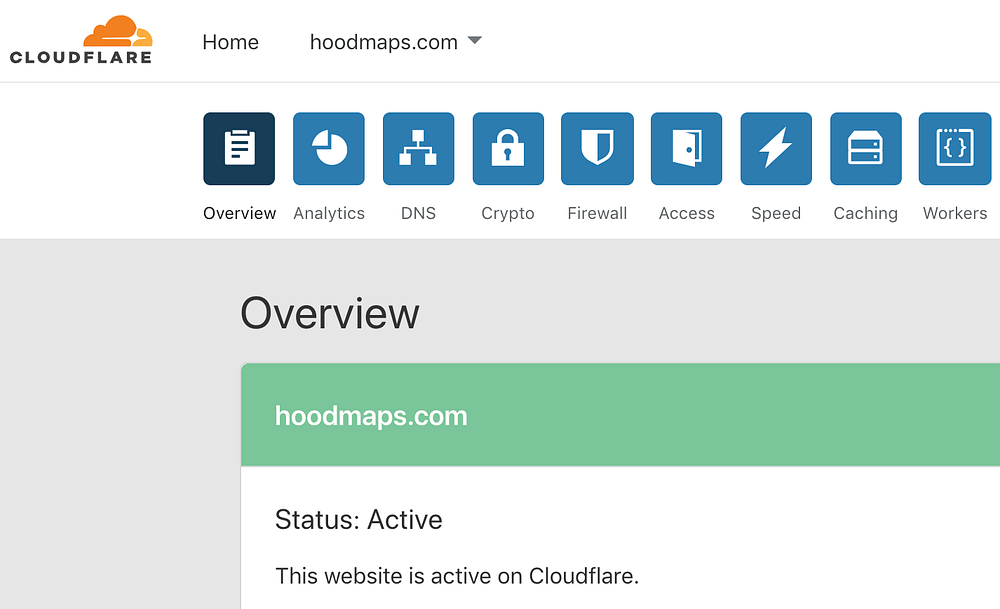The width and height of the screenshot is (1000, 609).
Task: Select the Speed tab label
Action: point(776,213)
